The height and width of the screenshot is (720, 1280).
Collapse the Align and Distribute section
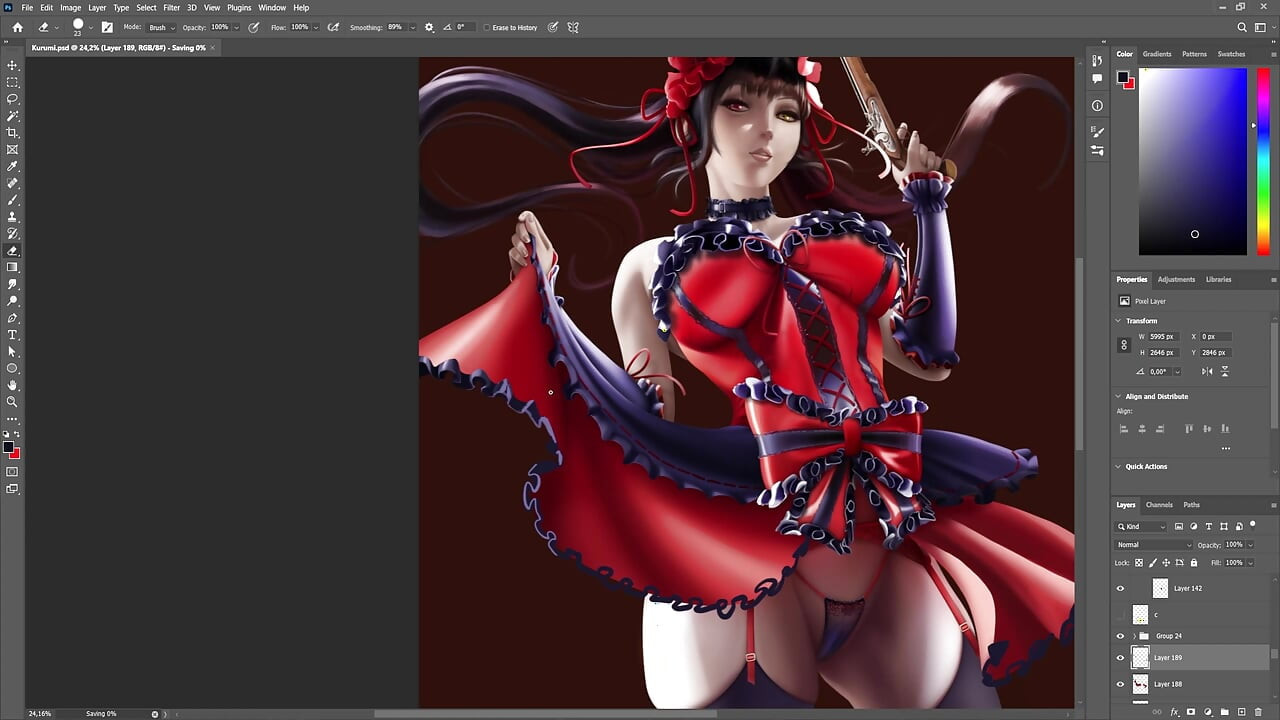1118,396
